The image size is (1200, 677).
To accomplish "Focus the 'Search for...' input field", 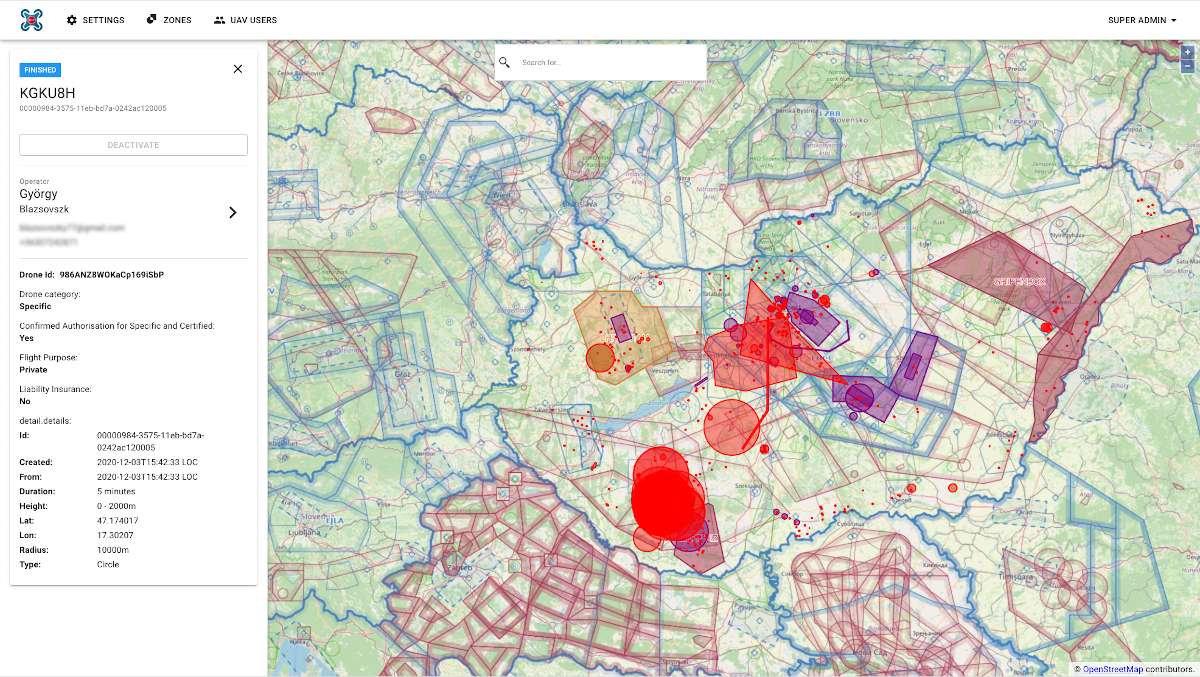I will coord(610,62).
